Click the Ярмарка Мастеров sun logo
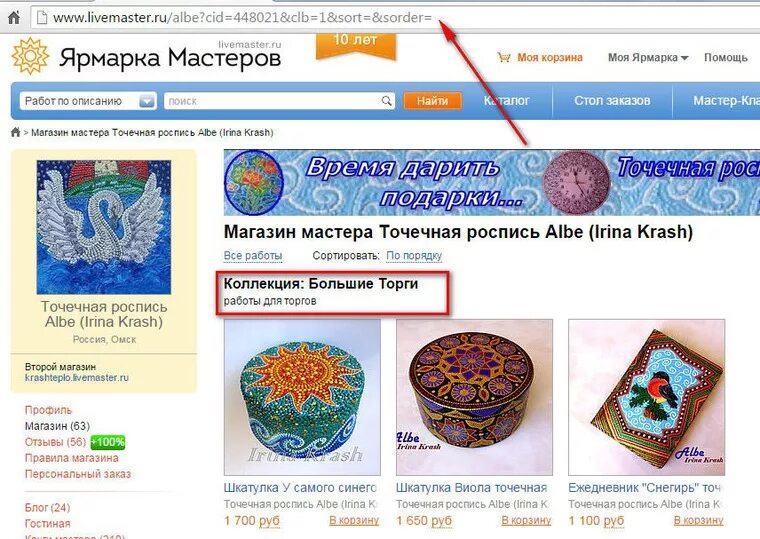The image size is (760, 539). (x=30, y=56)
